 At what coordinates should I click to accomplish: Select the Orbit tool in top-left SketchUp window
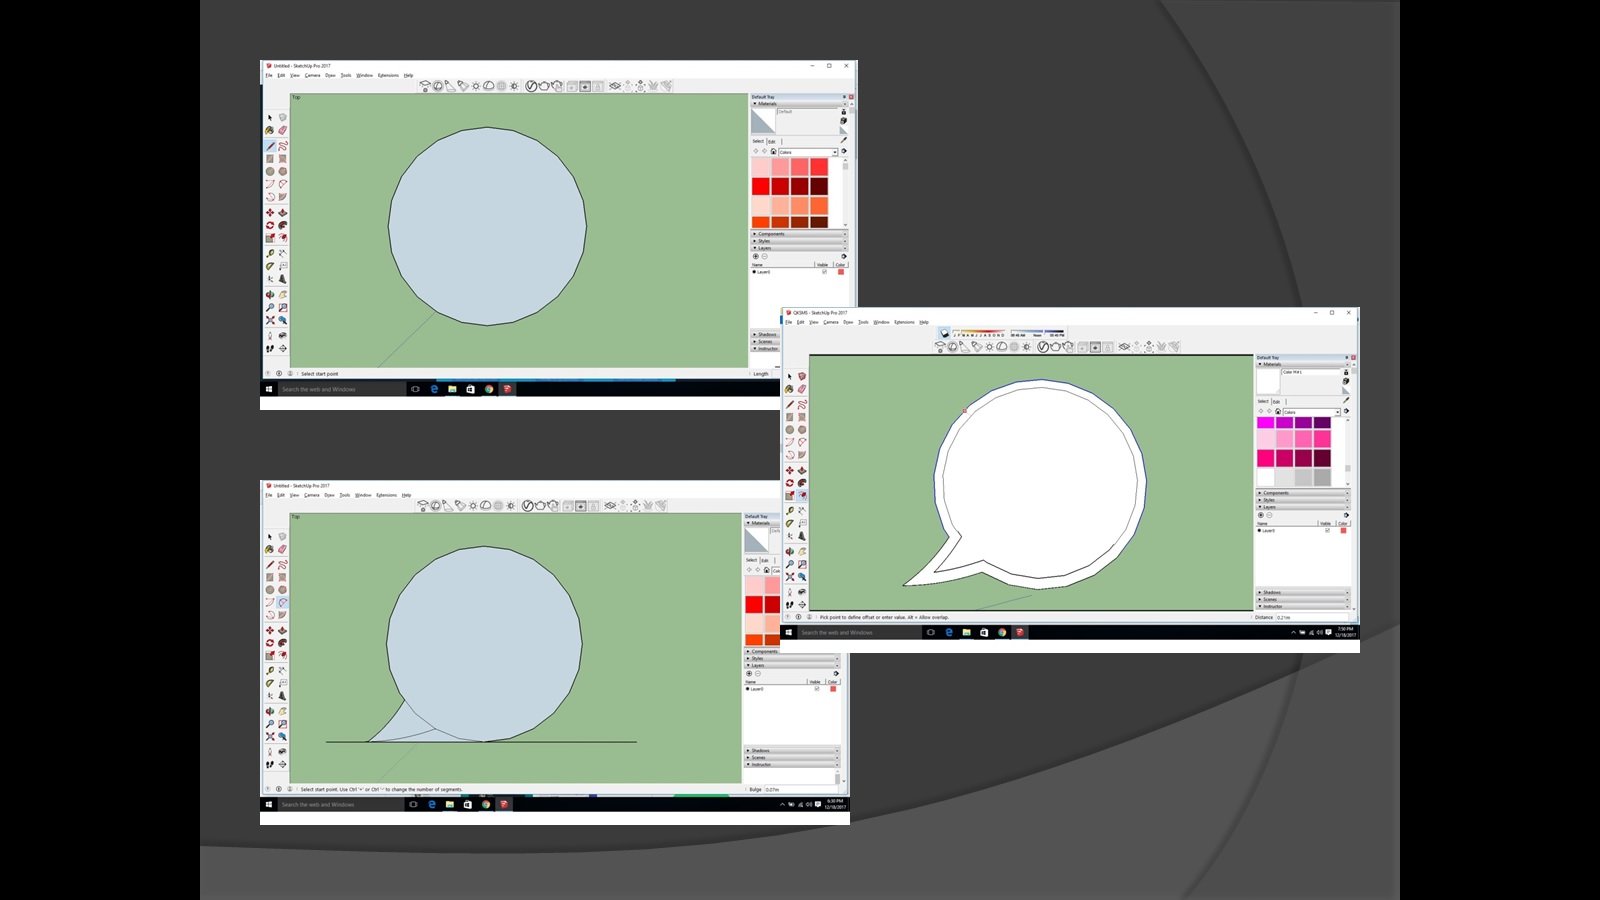click(270, 295)
